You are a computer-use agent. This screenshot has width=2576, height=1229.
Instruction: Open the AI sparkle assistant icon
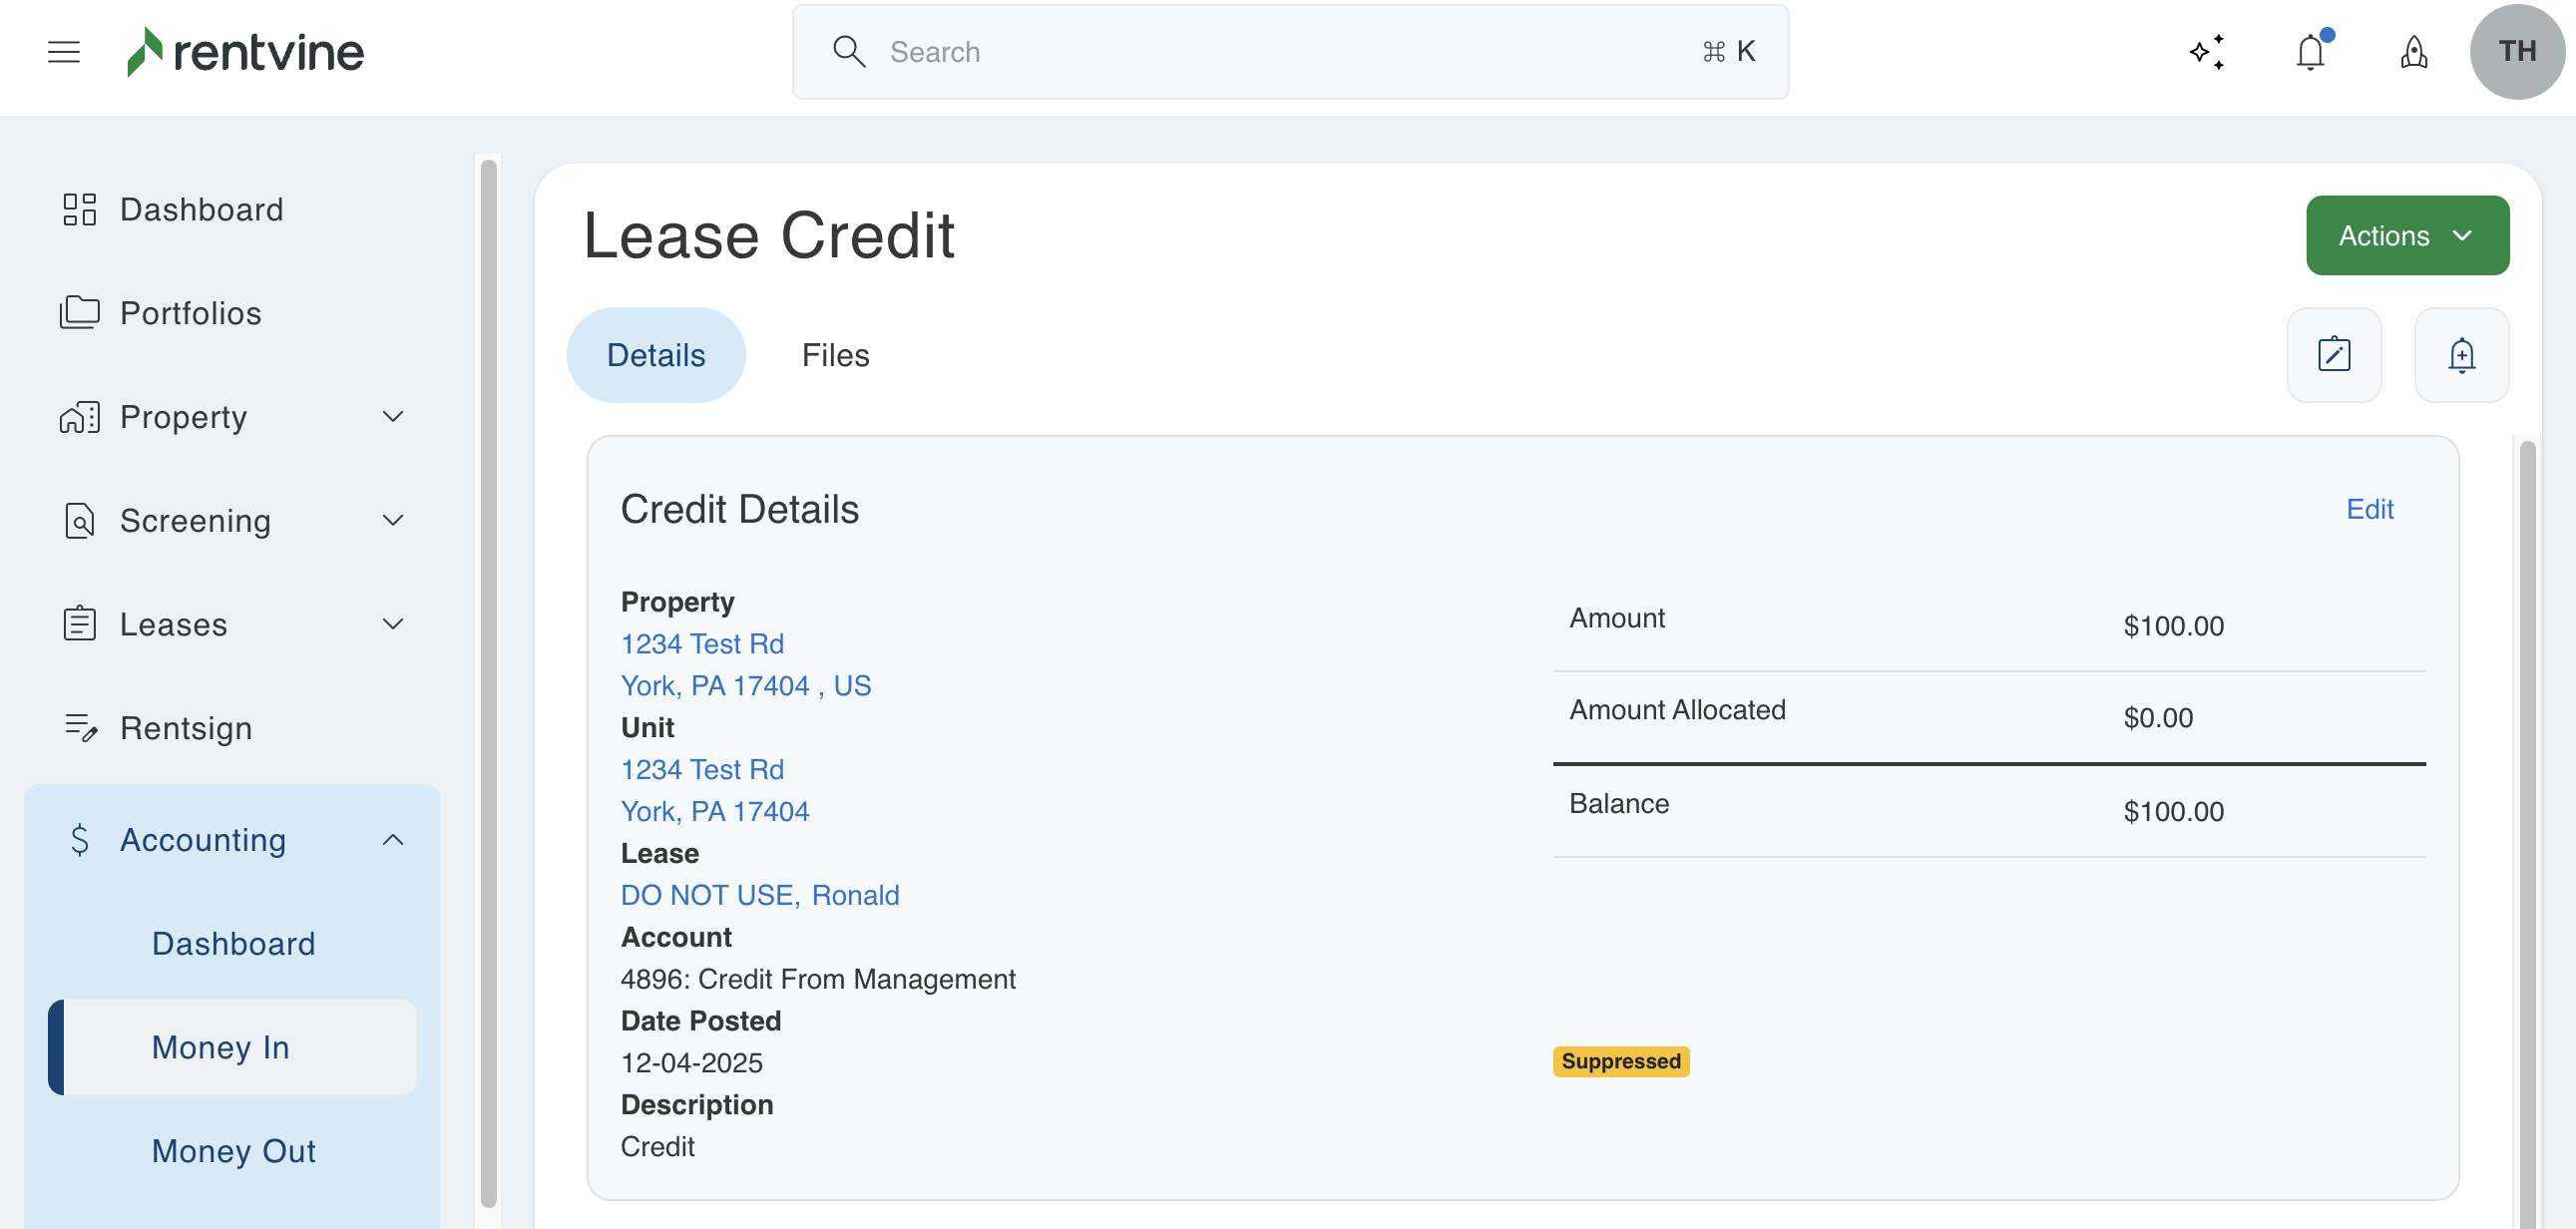coord(2207,51)
